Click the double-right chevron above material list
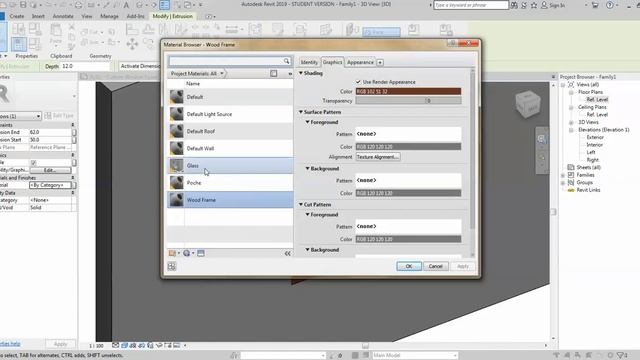 tap(290, 74)
